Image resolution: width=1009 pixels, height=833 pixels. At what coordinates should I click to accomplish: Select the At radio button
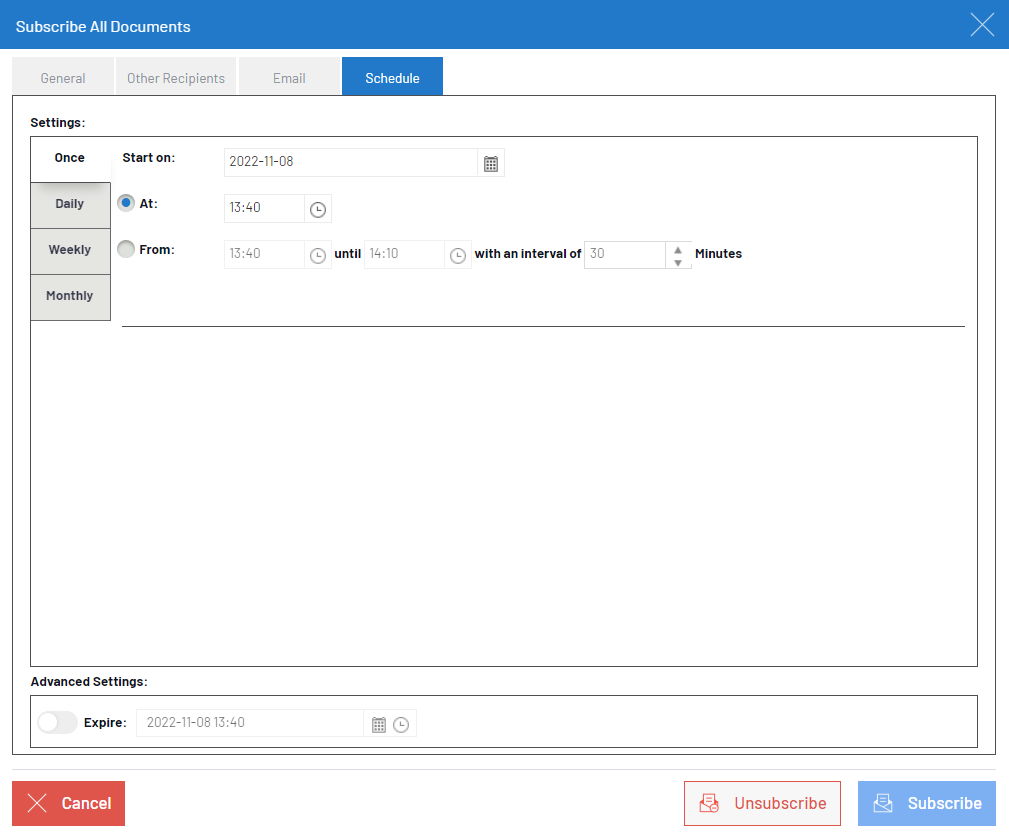tap(126, 203)
